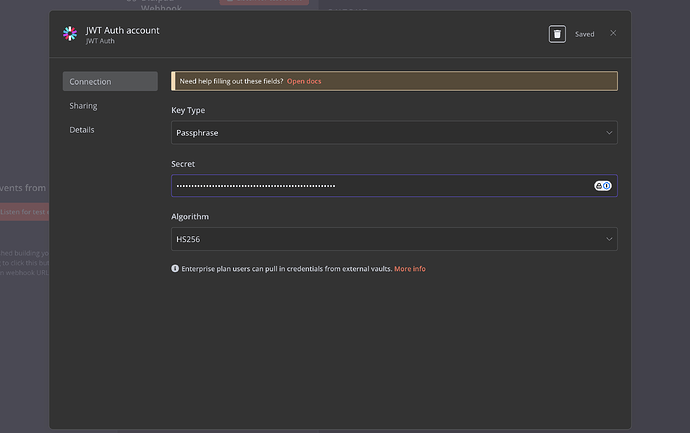
Task: Click the Algorithm label
Action: pos(190,216)
